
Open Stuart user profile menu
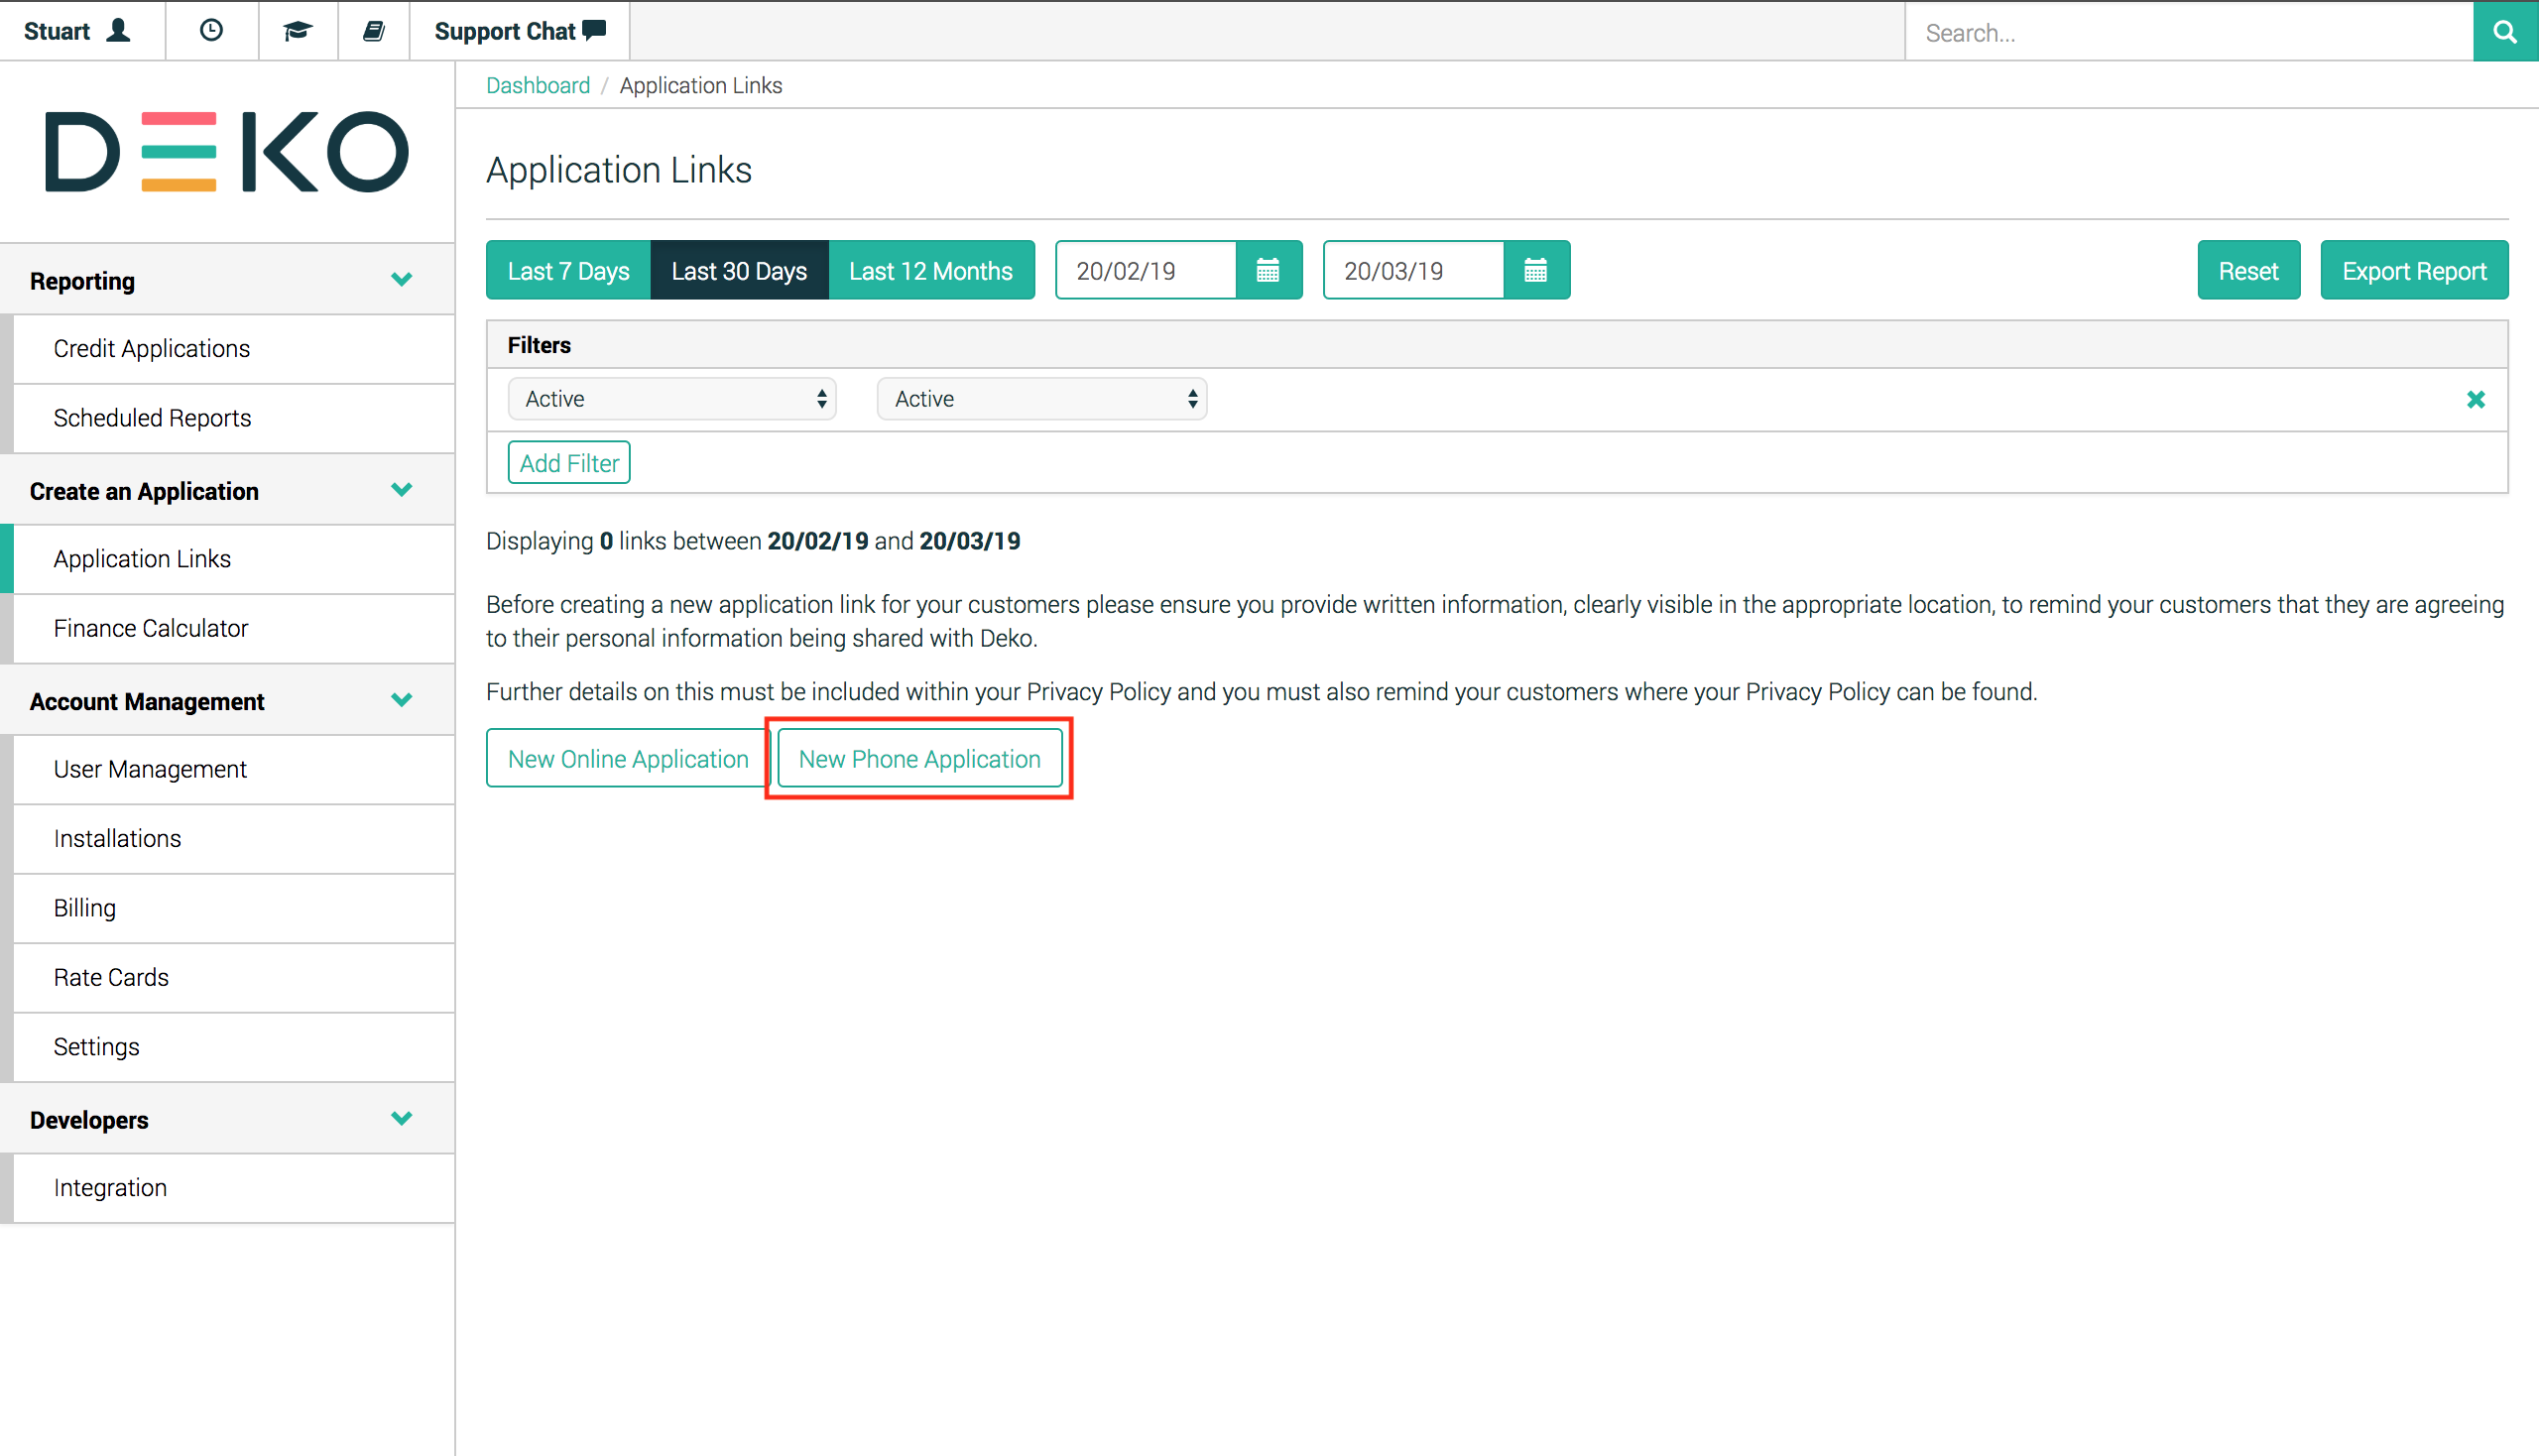click(78, 31)
